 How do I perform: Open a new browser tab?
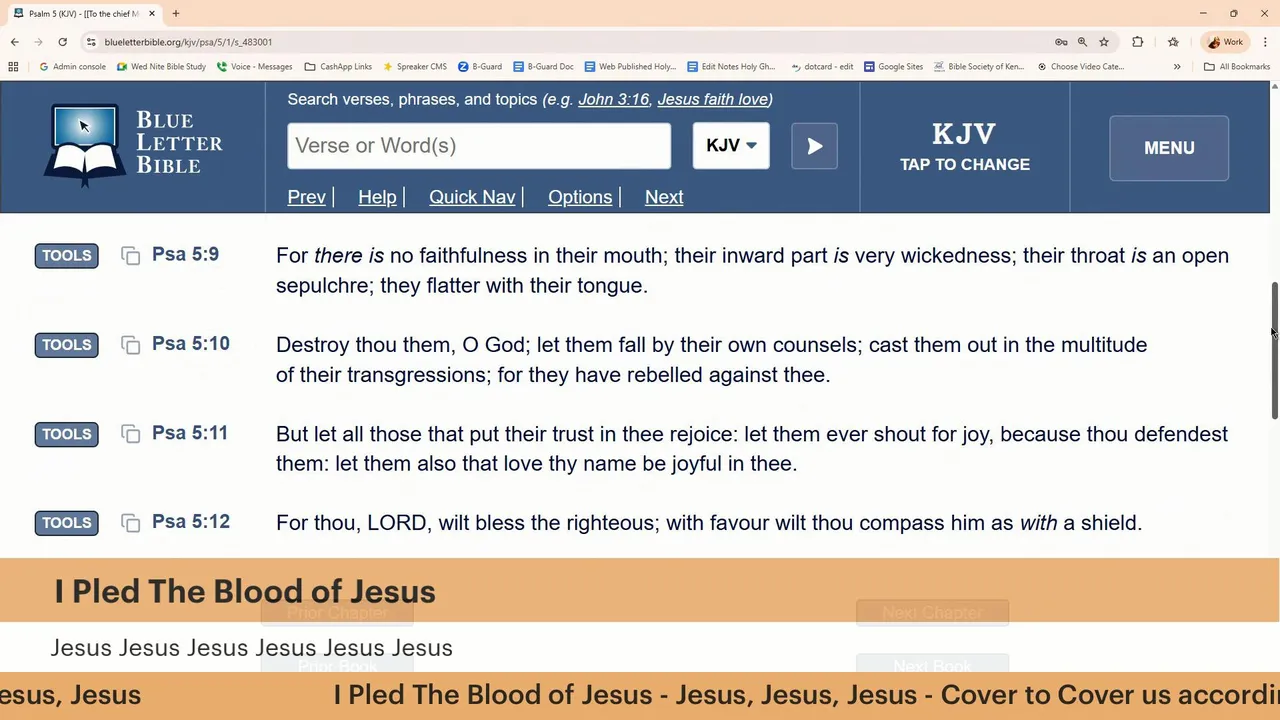pyautogui.click(x=175, y=13)
